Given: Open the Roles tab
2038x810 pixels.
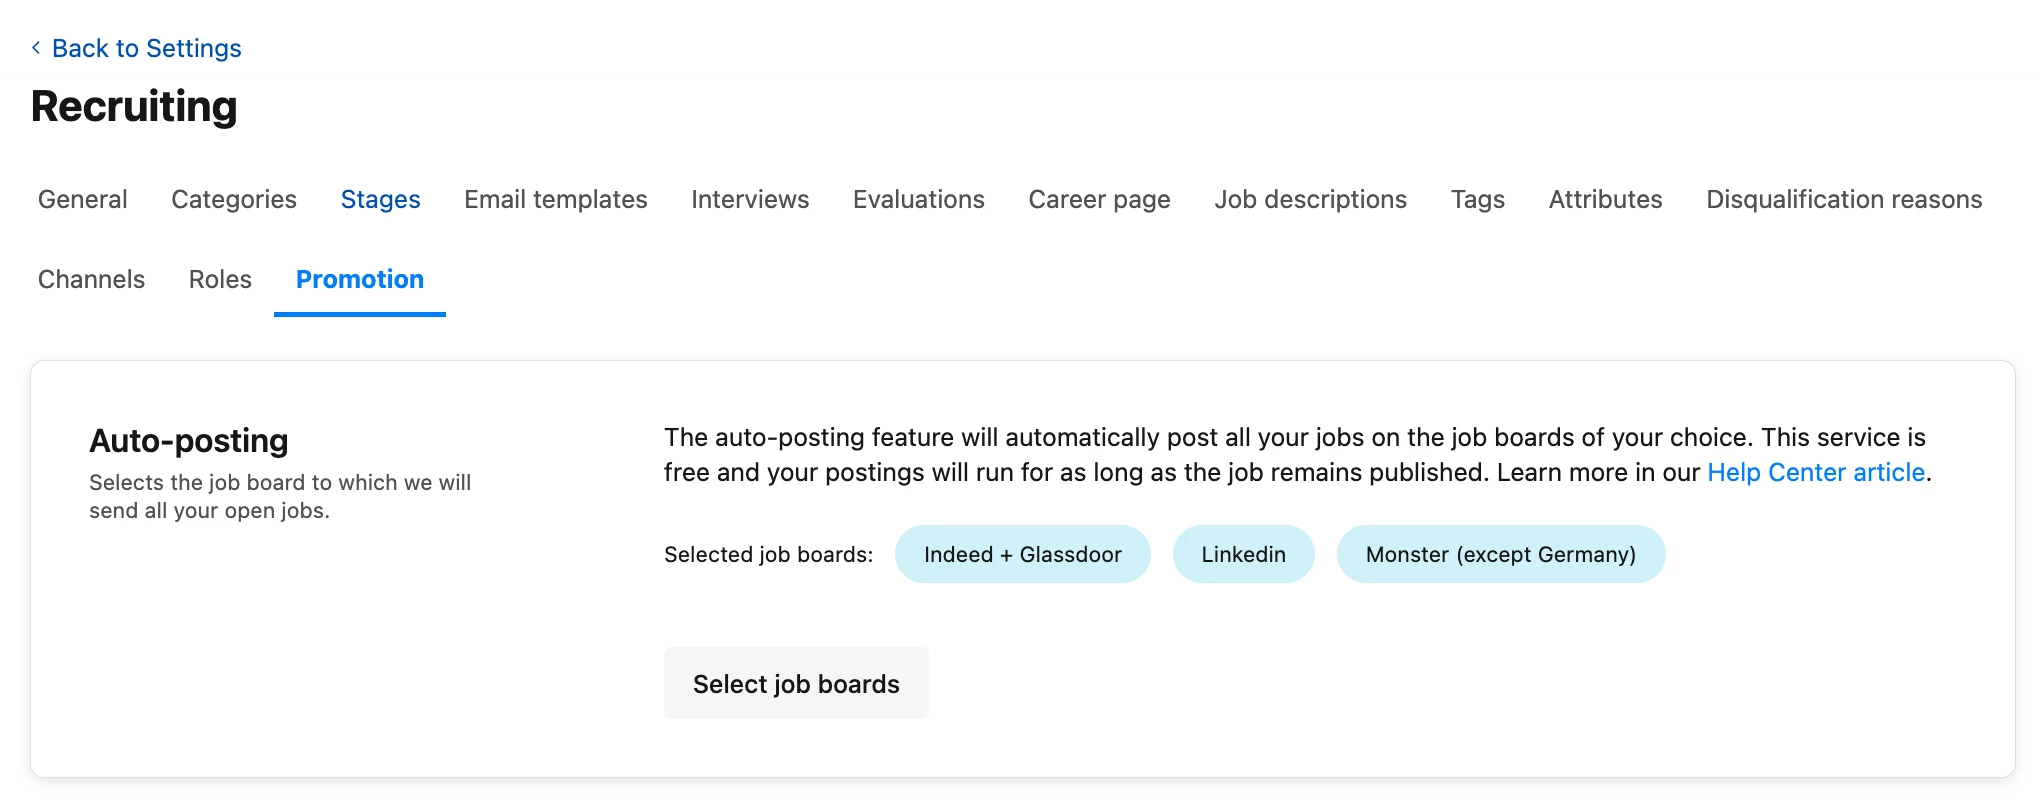Looking at the screenshot, I should [220, 279].
